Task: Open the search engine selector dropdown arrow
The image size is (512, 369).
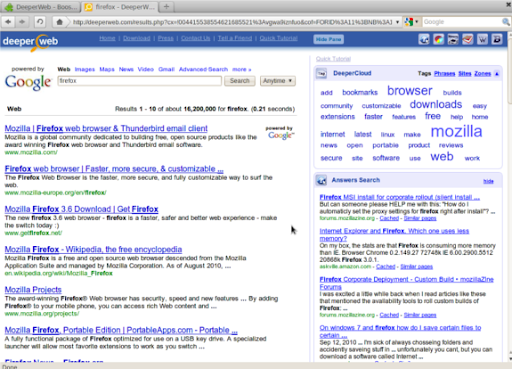Action: [x=416, y=22]
